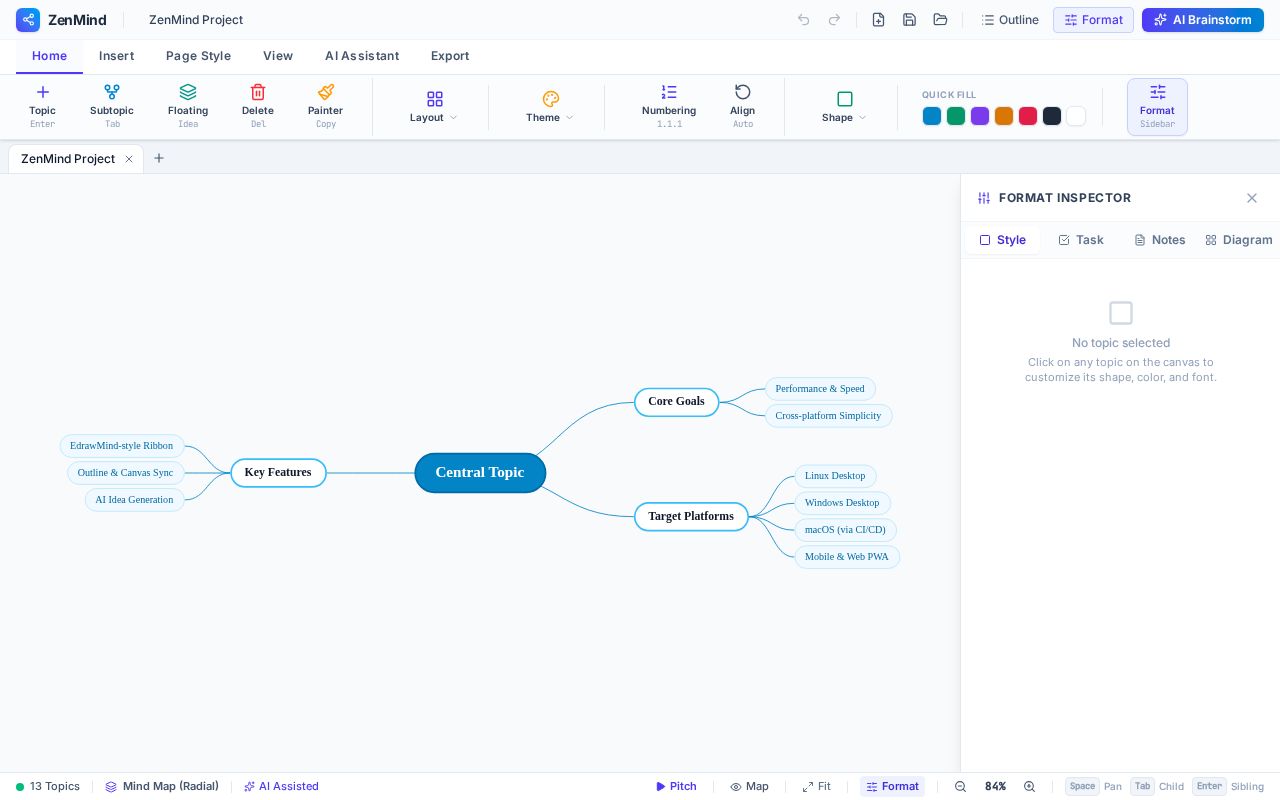This screenshot has height=800, width=1280.
Task: Add a new Topic from the ribbon
Action: (42, 107)
